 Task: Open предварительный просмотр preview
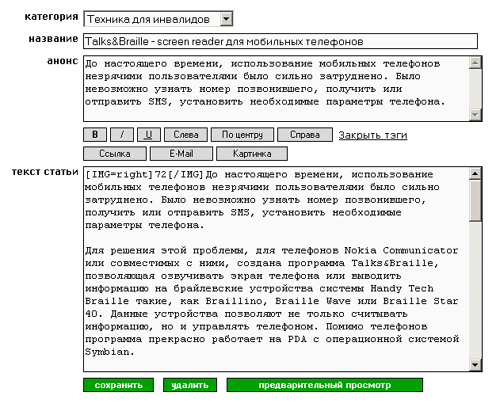[325, 385]
